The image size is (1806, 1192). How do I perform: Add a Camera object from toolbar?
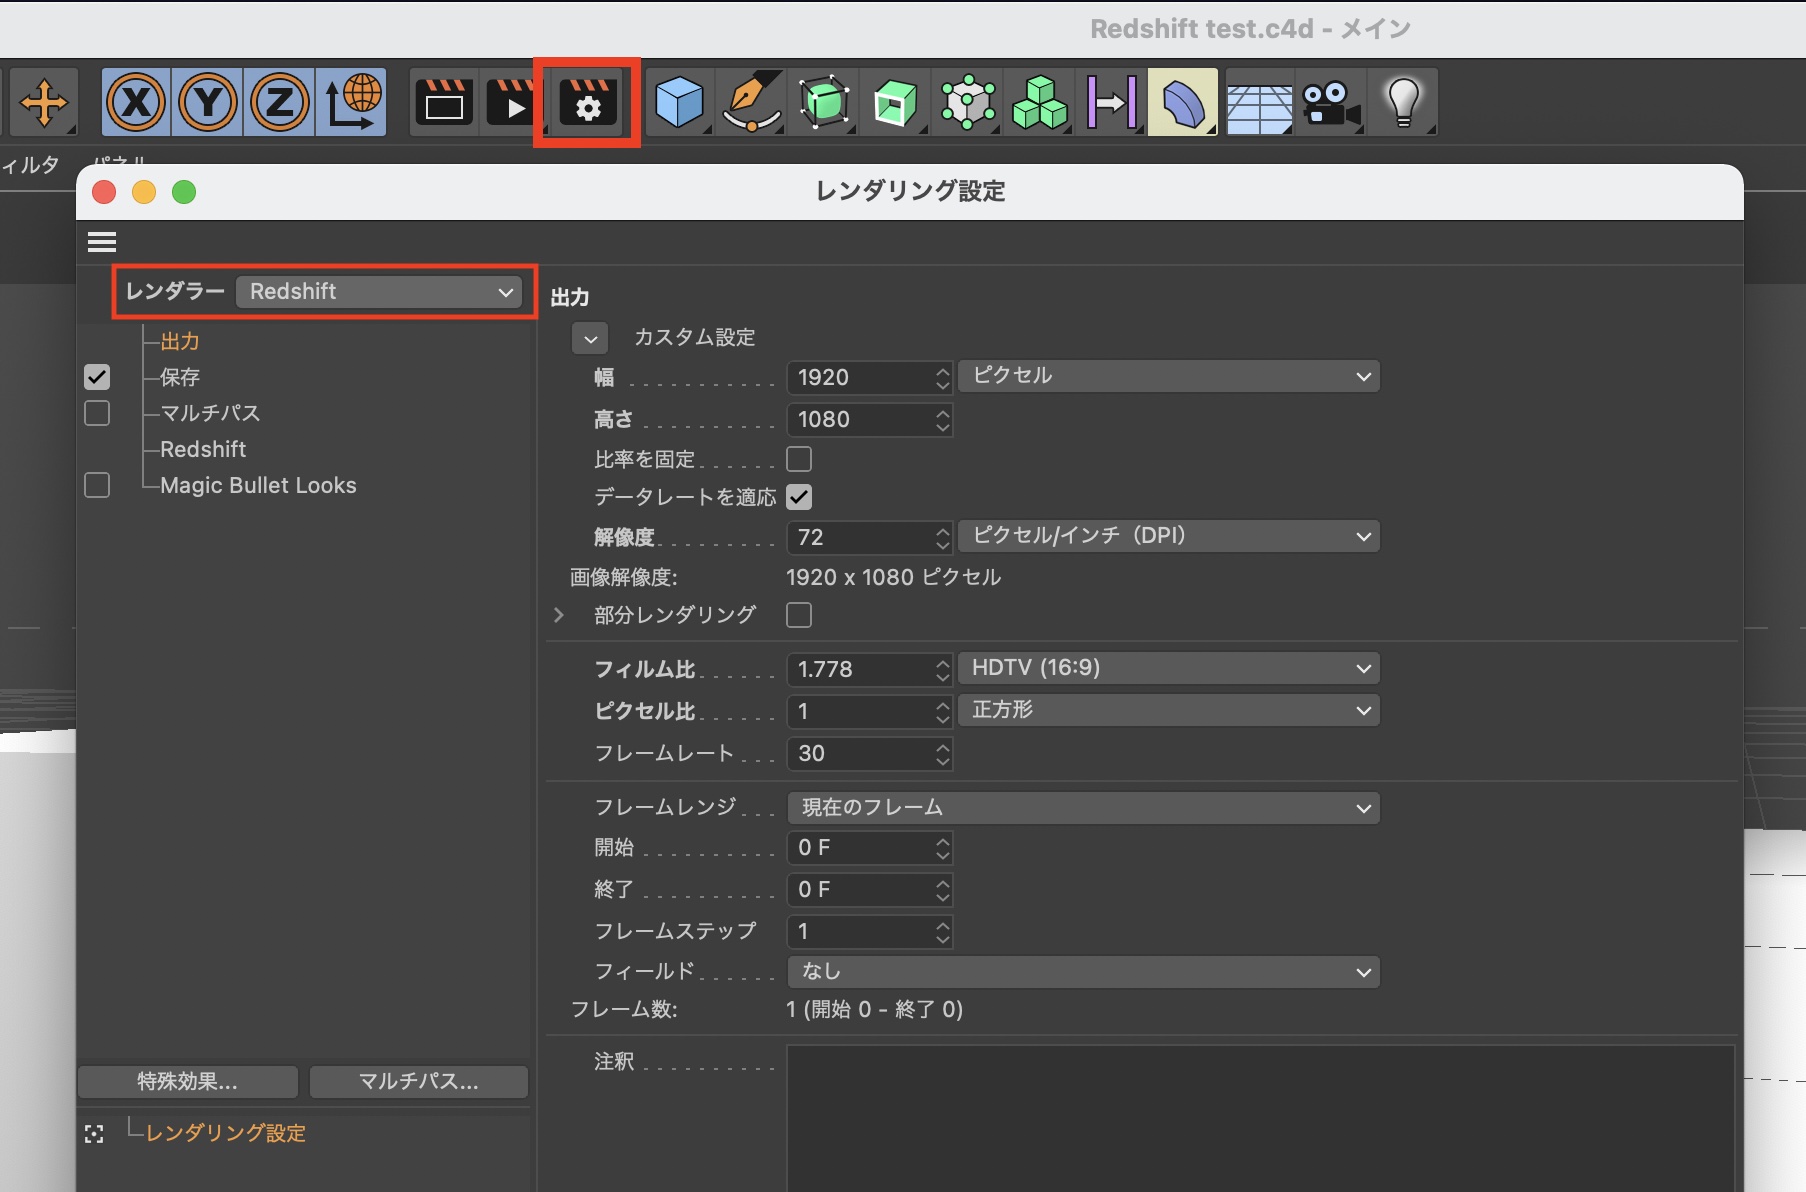(1331, 103)
